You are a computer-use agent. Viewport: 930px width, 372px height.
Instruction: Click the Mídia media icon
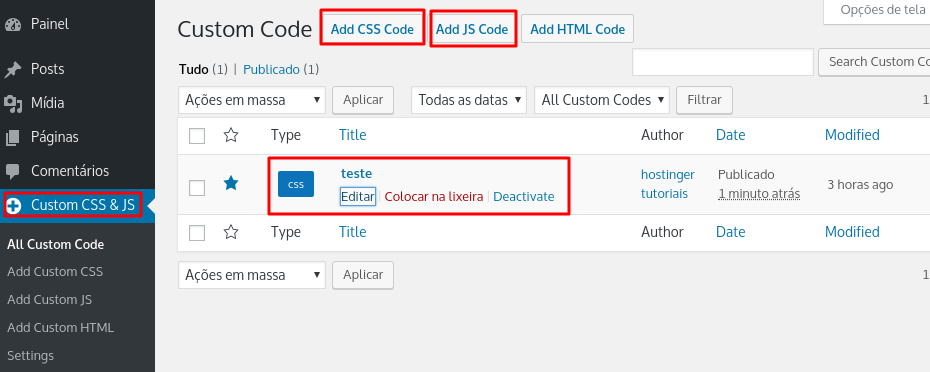[12, 103]
